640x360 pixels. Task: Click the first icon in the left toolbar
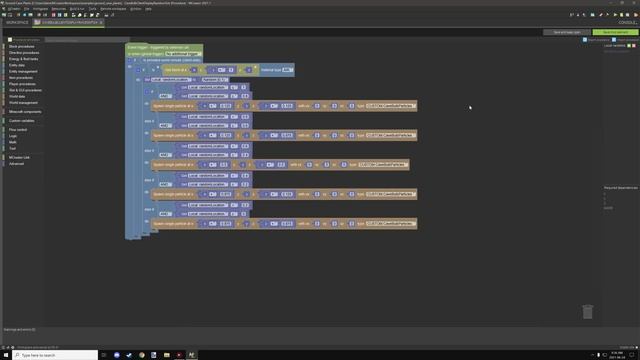[4, 15]
